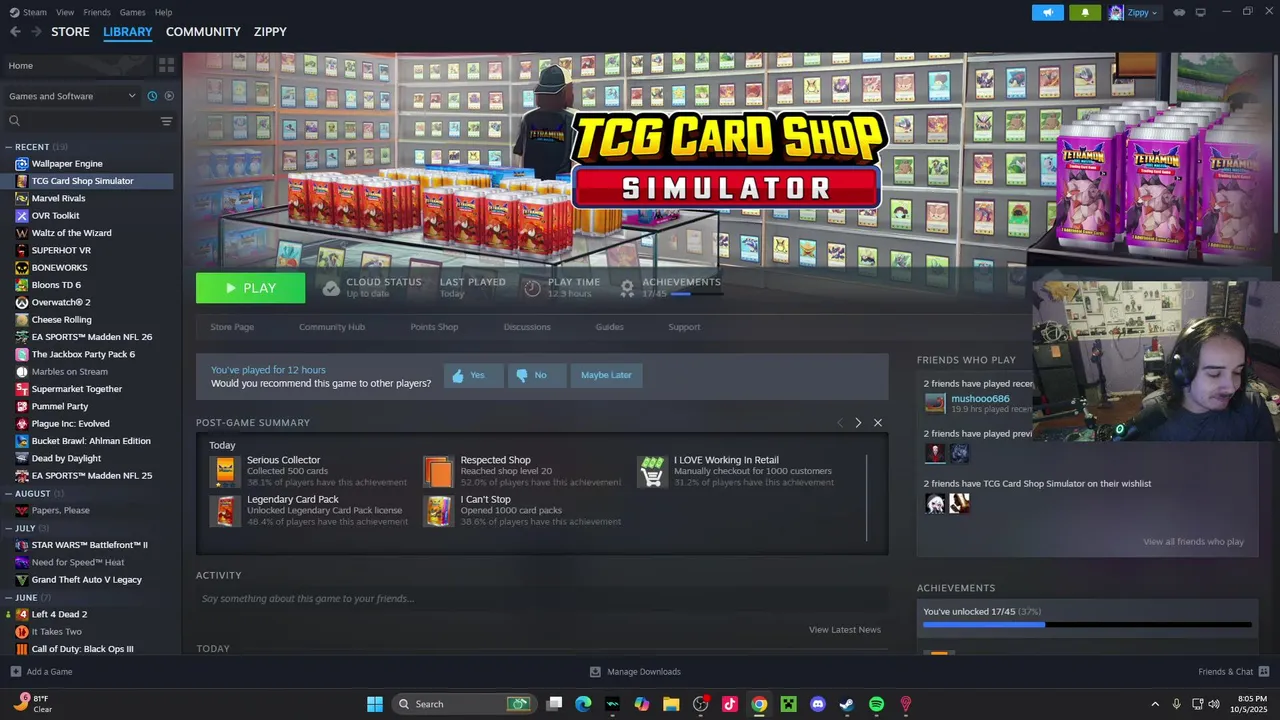Image resolution: width=1280 pixels, height=720 pixels.
Task: Toggle sort by recent activity clock icon
Action: pos(152,96)
